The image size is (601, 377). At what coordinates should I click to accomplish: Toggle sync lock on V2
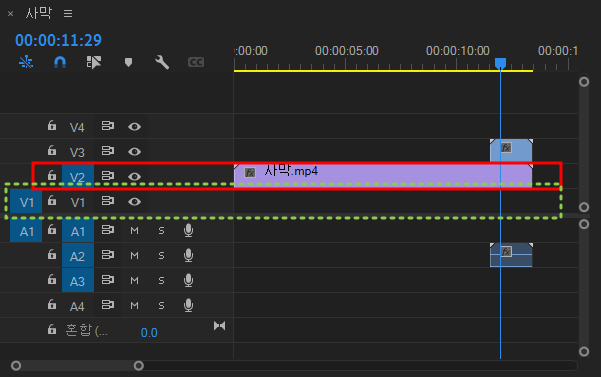point(108,176)
